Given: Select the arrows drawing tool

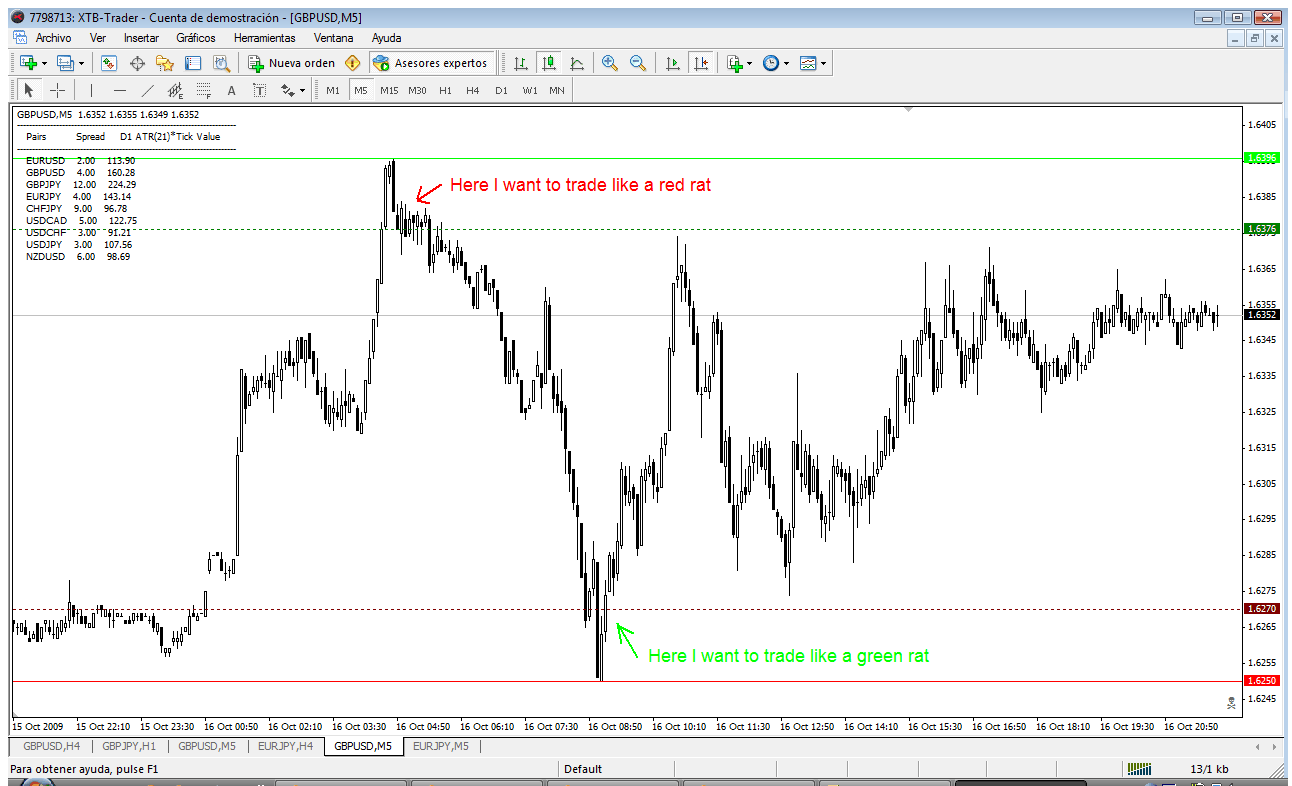Looking at the screenshot, I should pos(287,90).
